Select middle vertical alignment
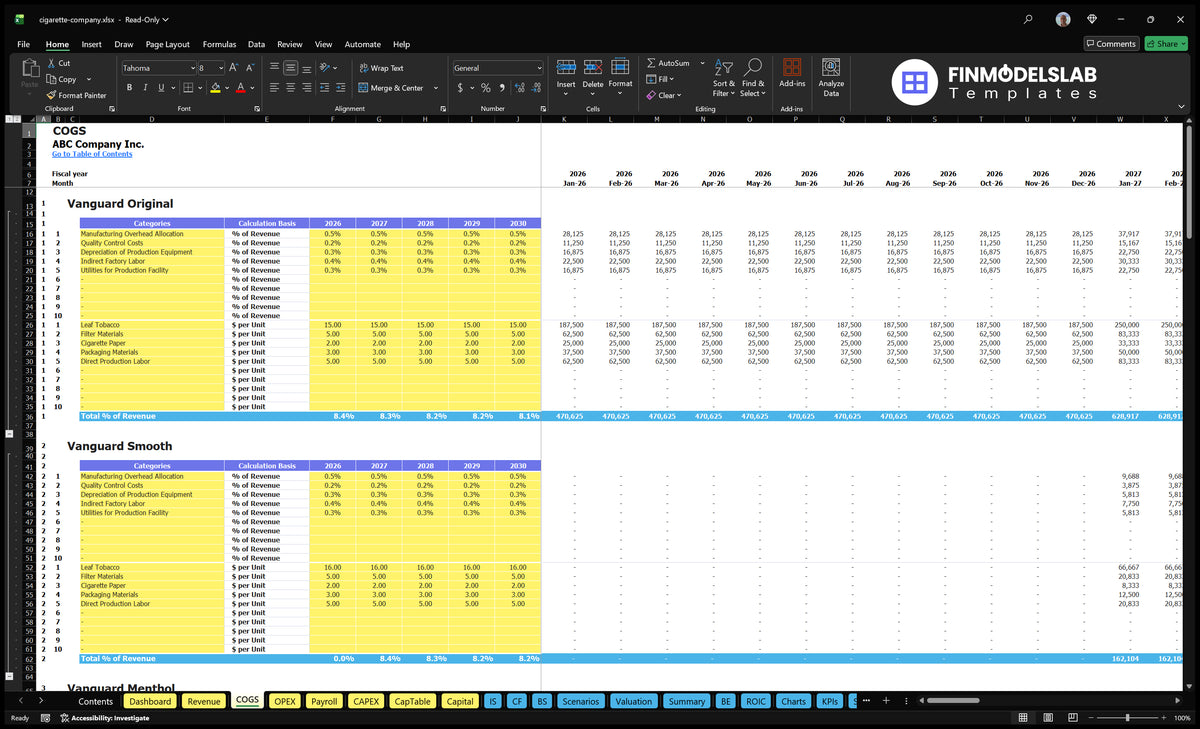Screen dimensions: 1200x729 [x=291, y=68]
